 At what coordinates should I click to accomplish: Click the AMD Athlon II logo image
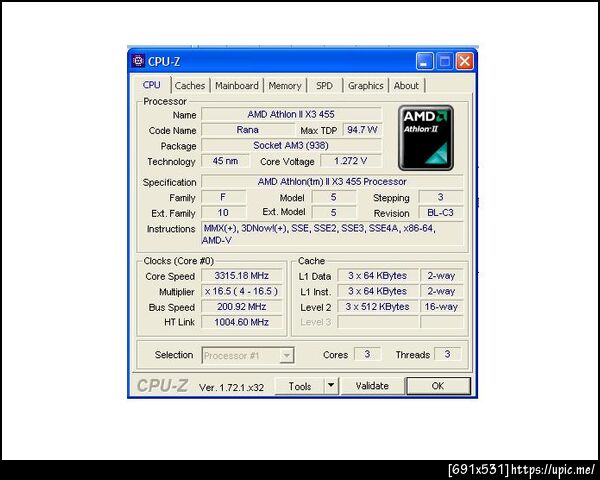pyautogui.click(x=426, y=138)
